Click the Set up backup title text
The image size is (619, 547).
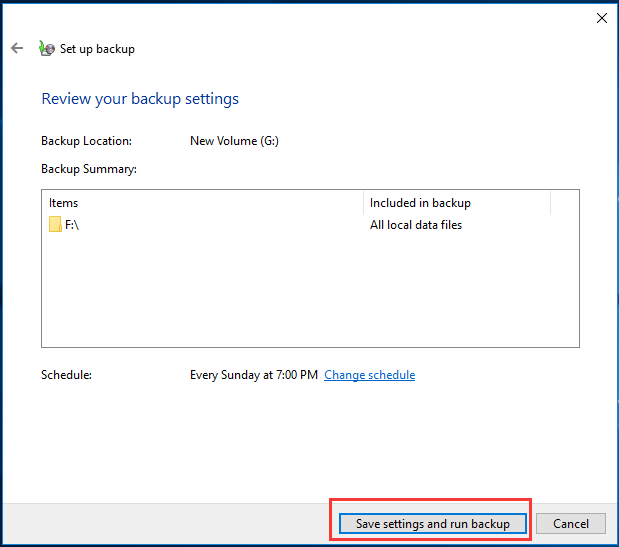point(97,49)
